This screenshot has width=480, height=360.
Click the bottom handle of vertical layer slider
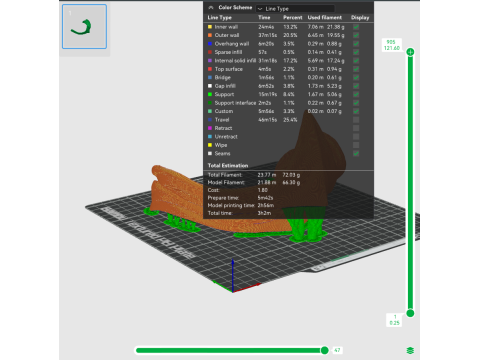[410, 313]
